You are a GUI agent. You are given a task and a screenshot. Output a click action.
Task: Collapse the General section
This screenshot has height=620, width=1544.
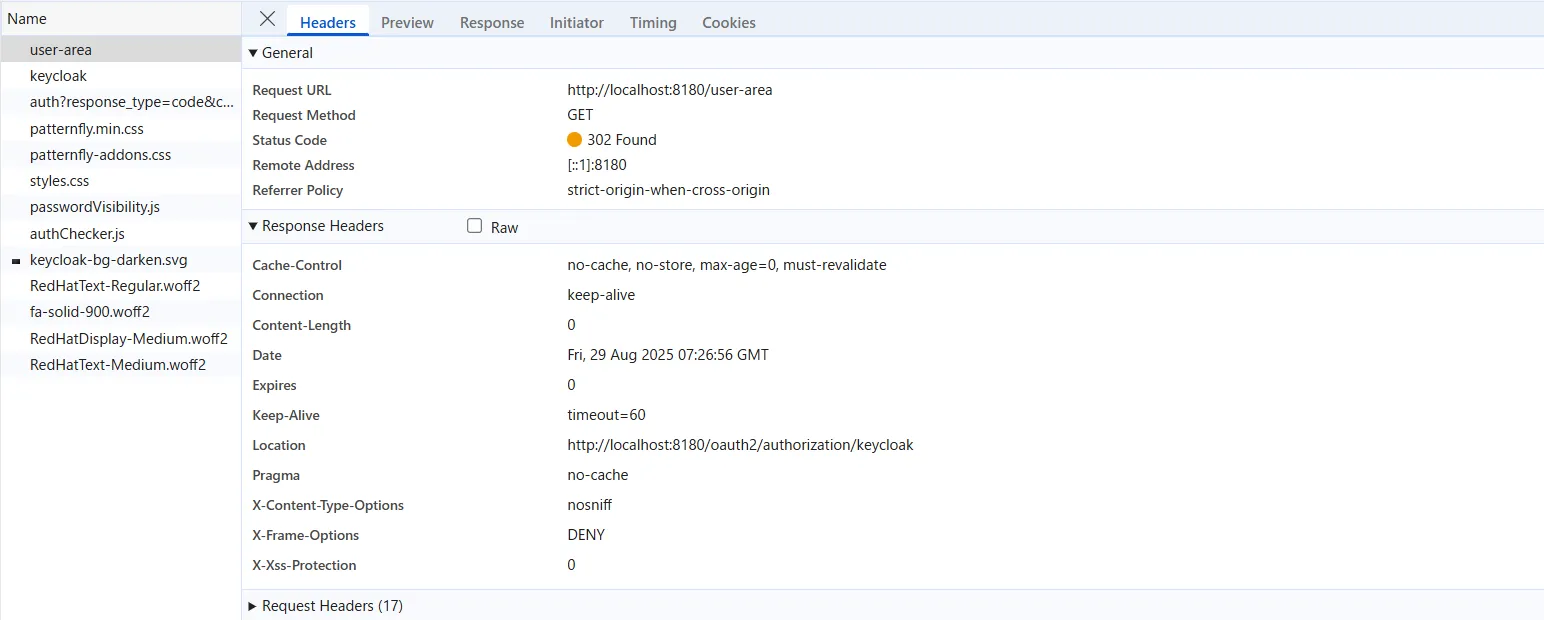point(253,53)
